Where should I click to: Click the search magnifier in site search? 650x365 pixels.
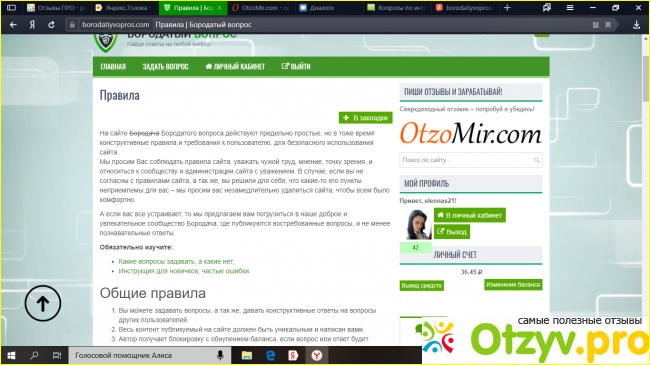coord(536,160)
